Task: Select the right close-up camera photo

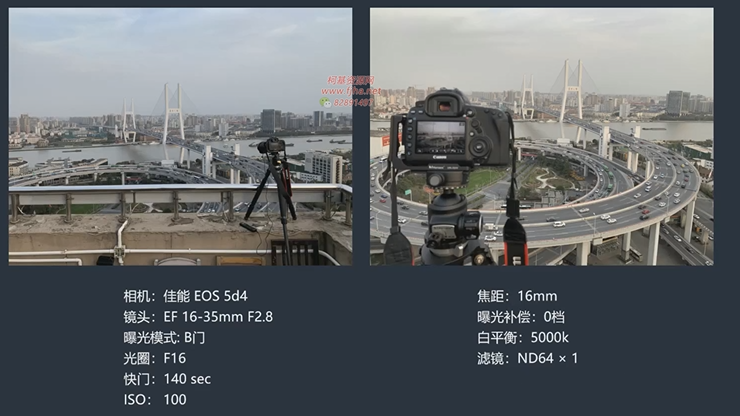Action: (x=542, y=136)
